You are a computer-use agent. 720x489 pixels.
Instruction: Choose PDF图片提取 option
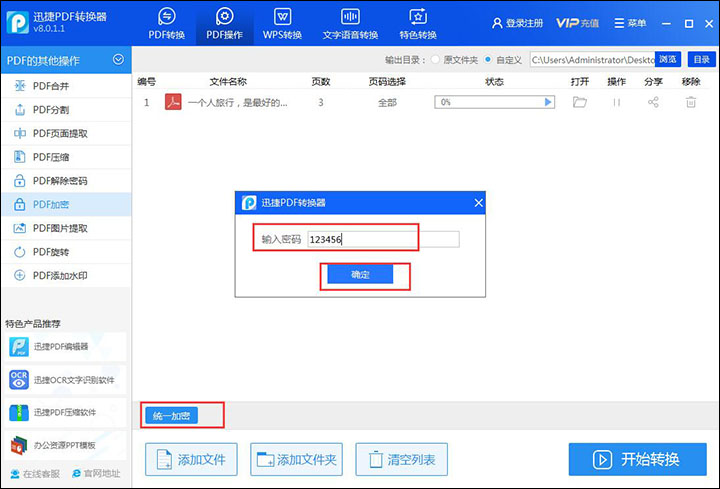tap(66, 228)
